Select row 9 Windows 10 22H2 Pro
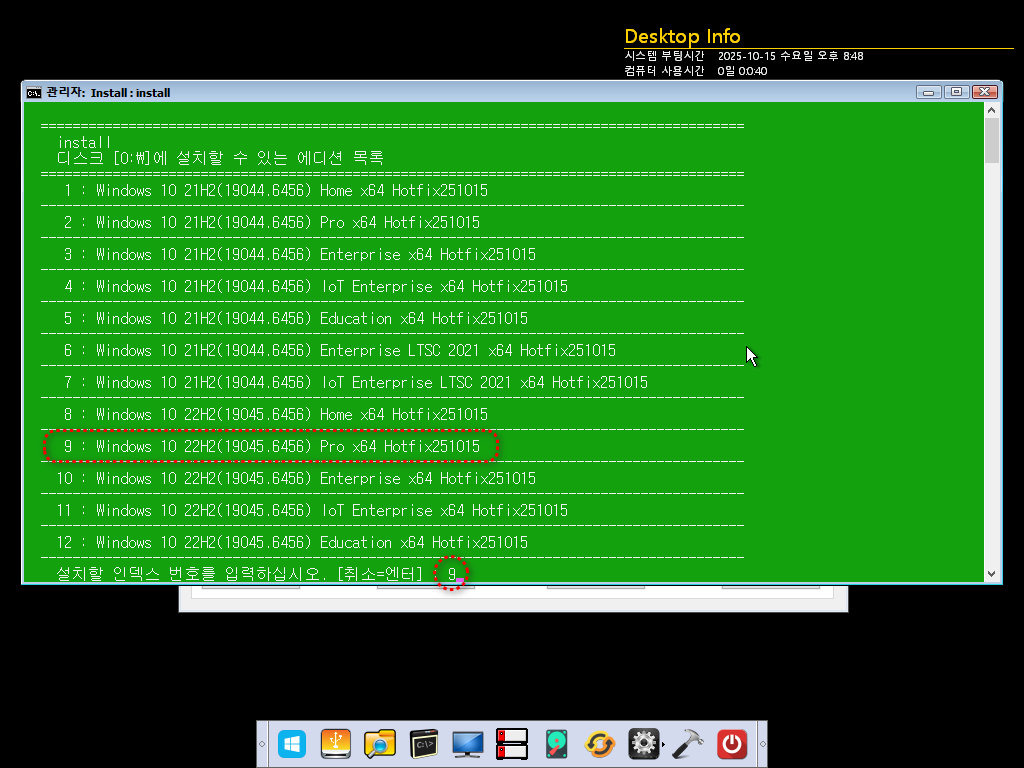 coord(272,447)
